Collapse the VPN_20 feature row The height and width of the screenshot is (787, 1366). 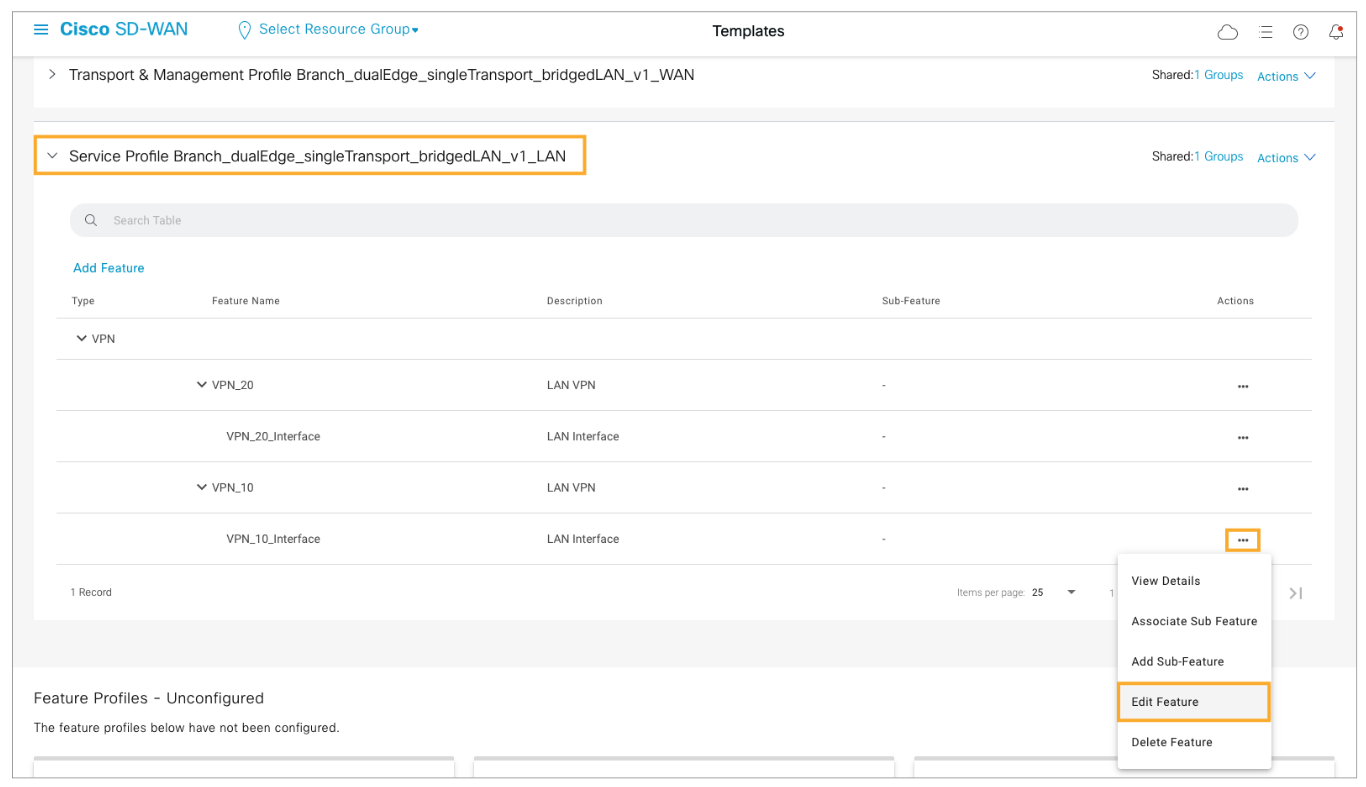(x=202, y=385)
